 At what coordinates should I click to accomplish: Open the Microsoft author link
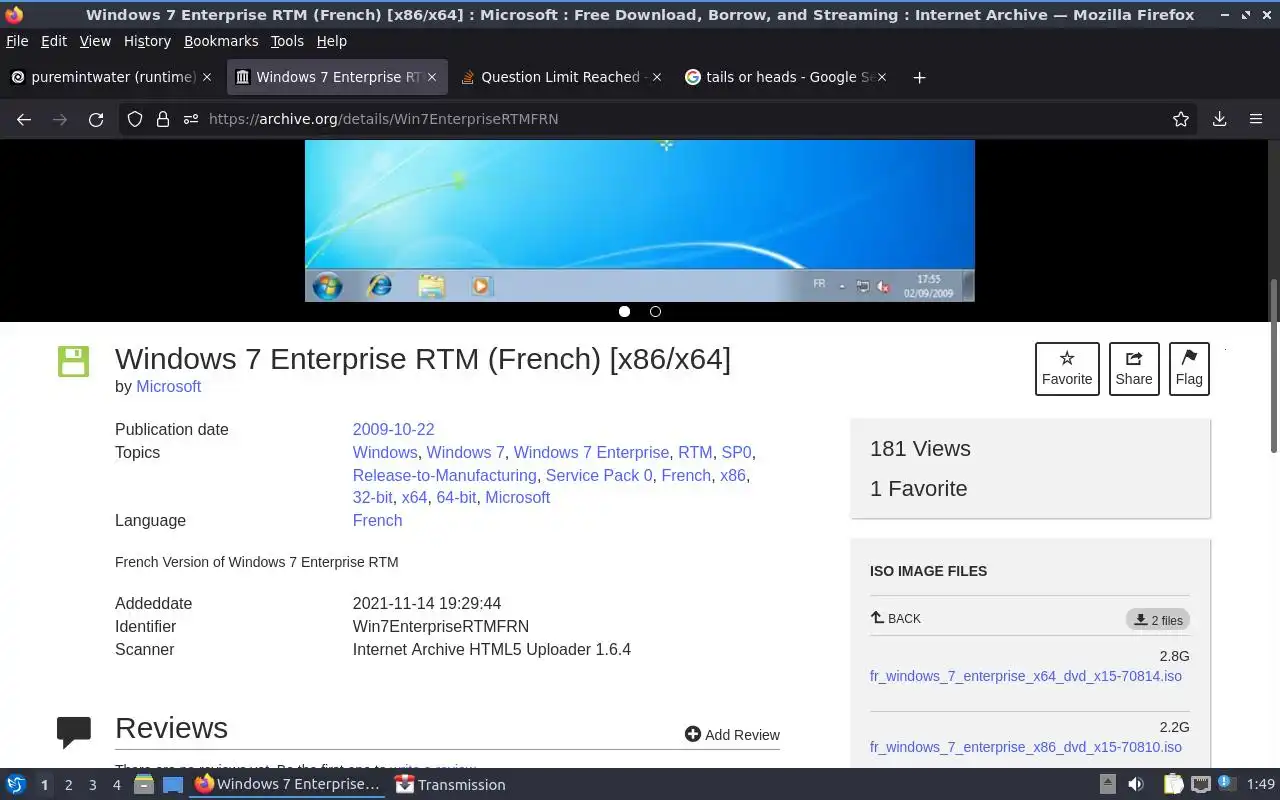(x=169, y=386)
